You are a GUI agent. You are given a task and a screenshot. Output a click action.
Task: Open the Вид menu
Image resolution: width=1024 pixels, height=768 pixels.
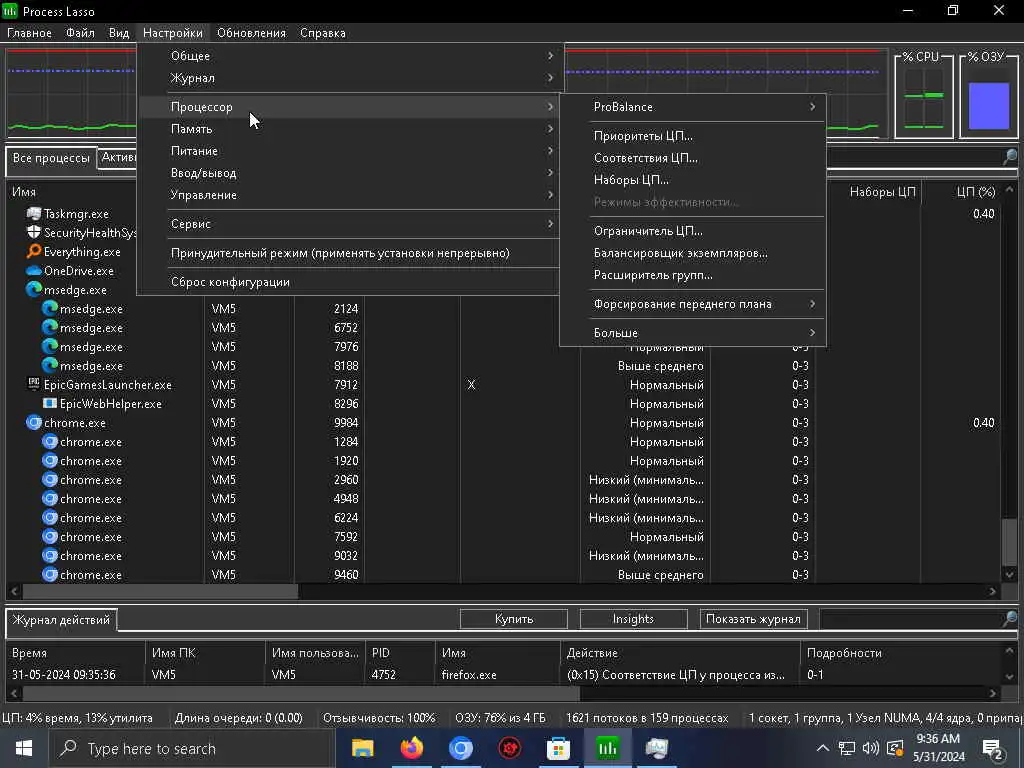[x=119, y=33]
